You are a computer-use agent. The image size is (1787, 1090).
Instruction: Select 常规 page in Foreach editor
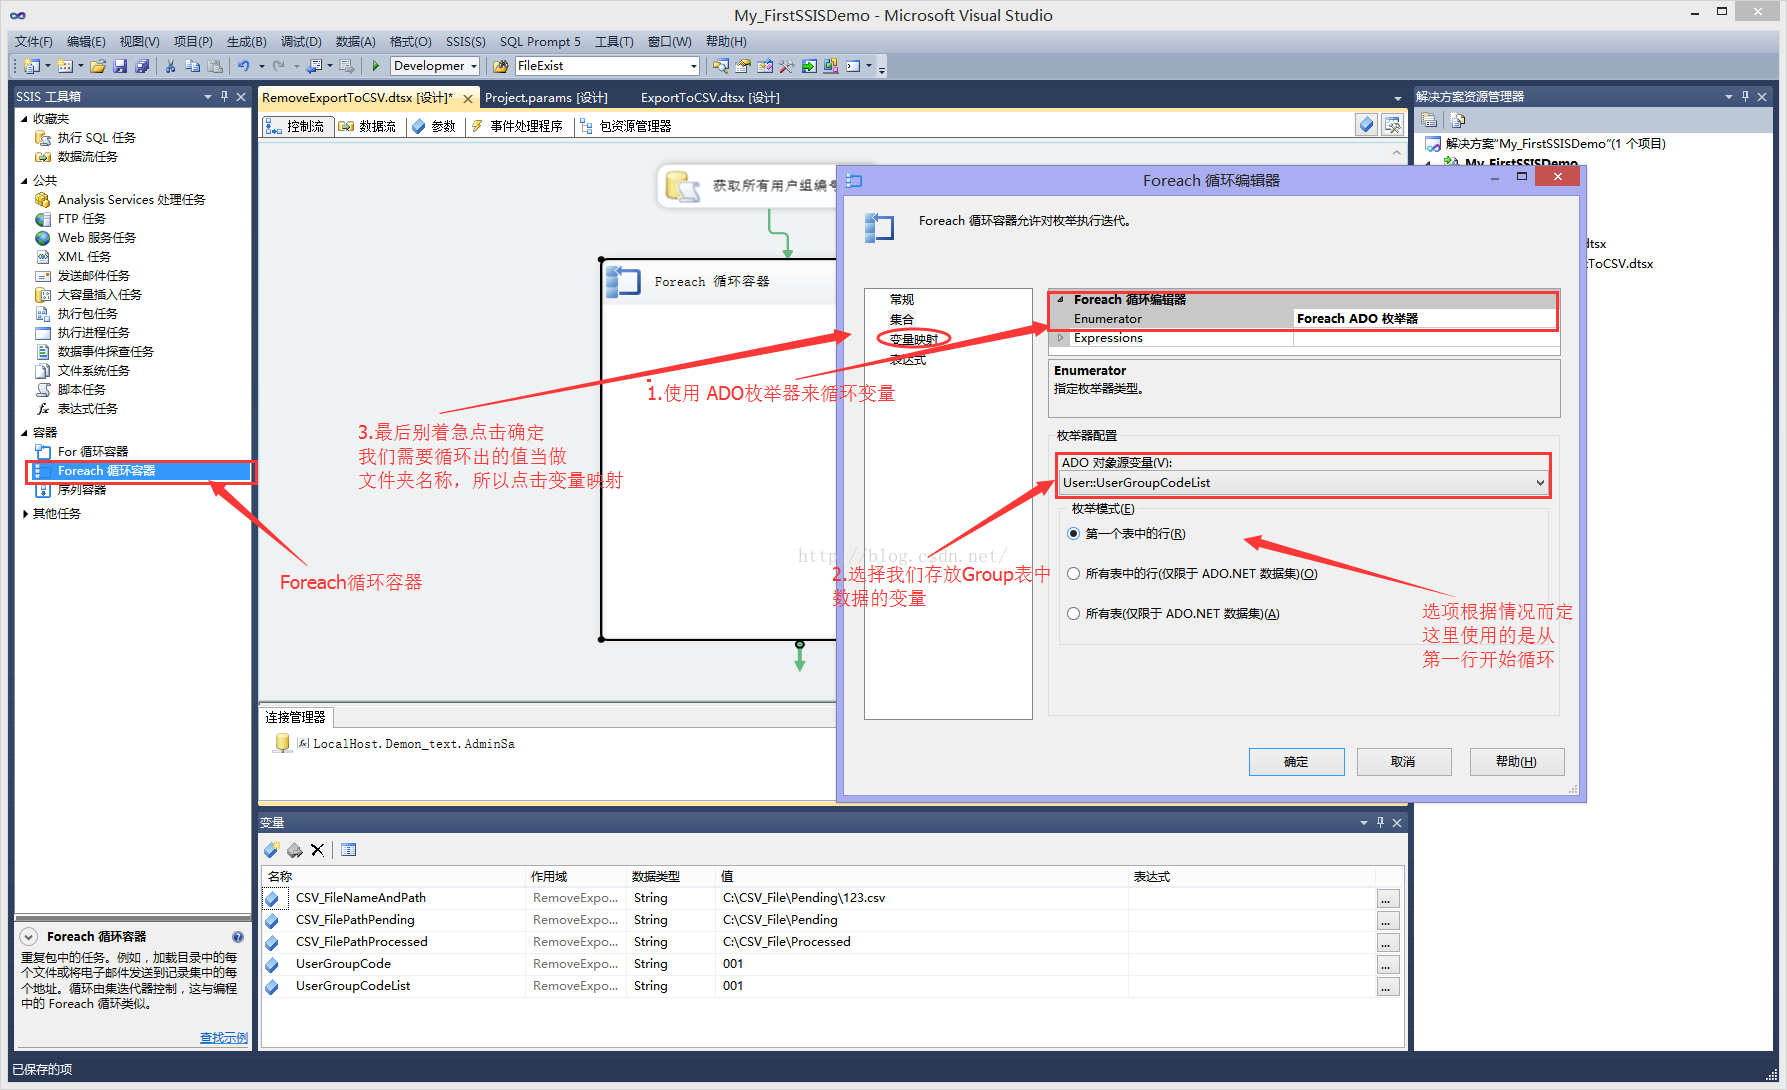(x=902, y=300)
